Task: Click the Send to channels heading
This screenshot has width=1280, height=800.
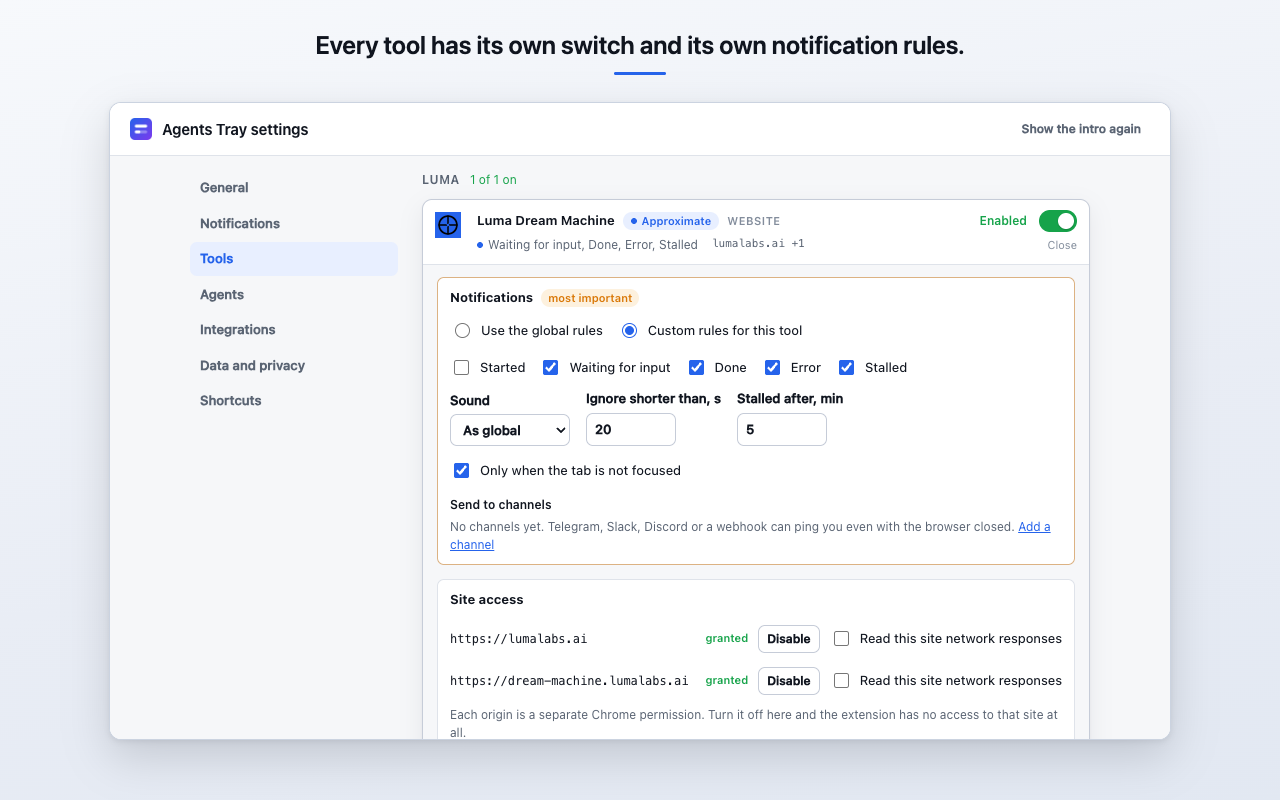Action: click(501, 505)
